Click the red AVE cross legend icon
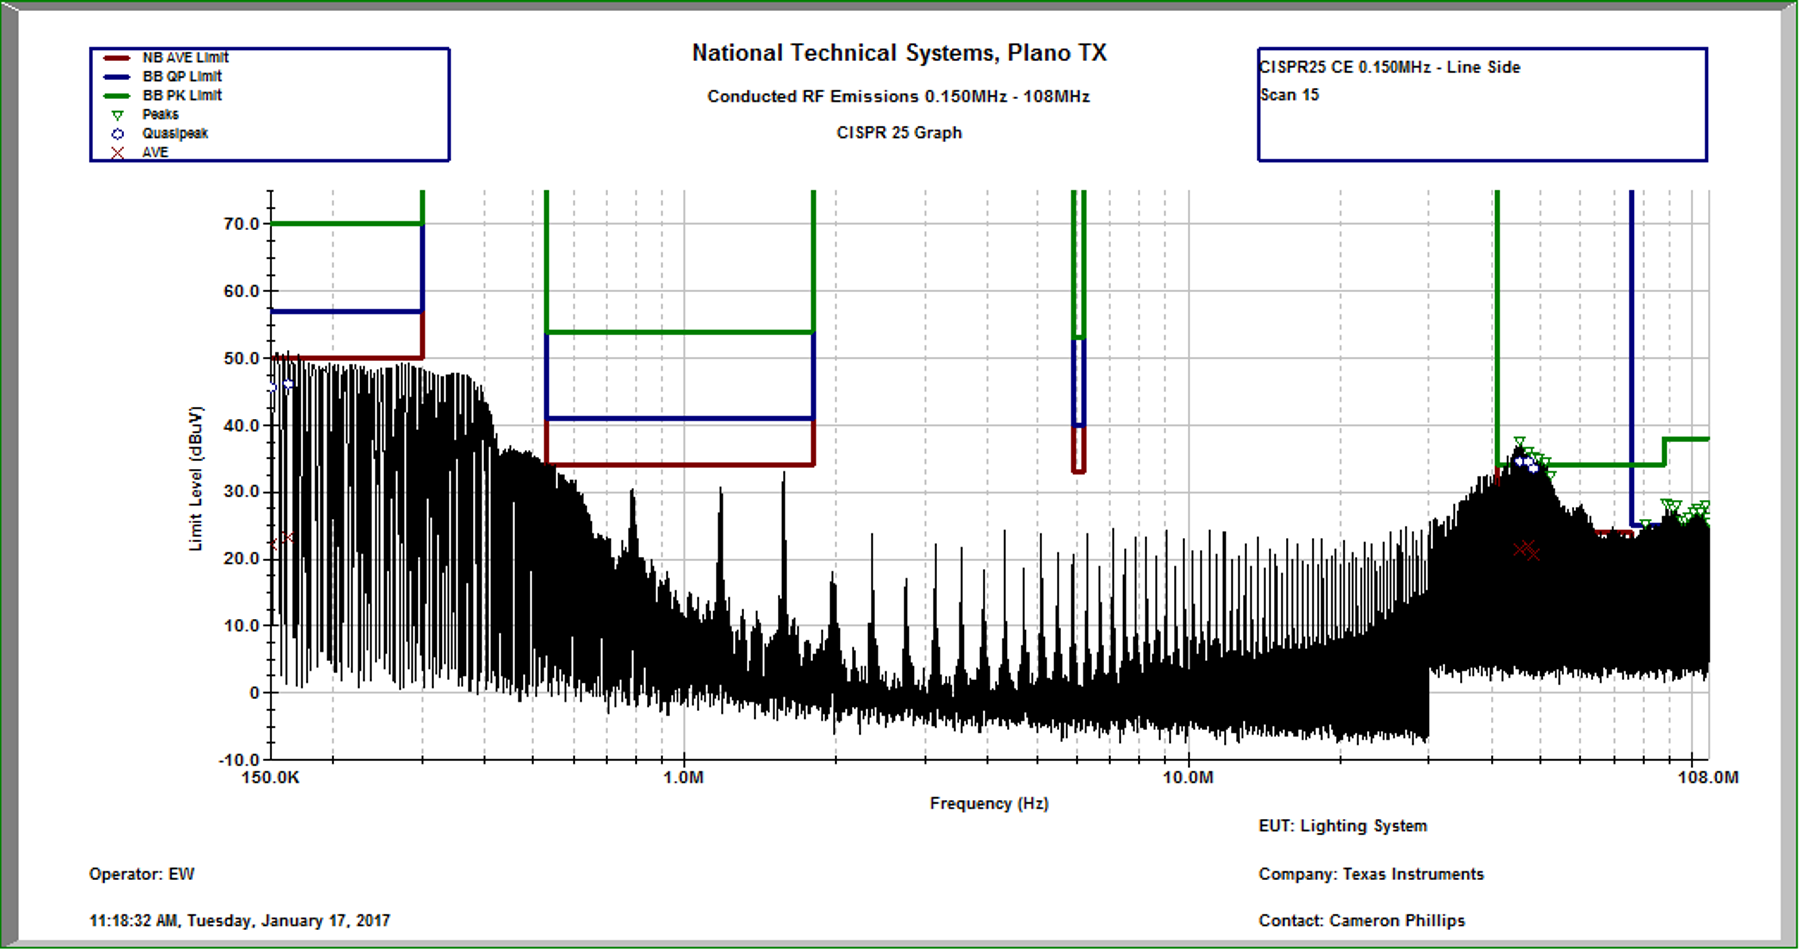Image resolution: width=1800 pixels, height=950 pixels. pos(117,153)
